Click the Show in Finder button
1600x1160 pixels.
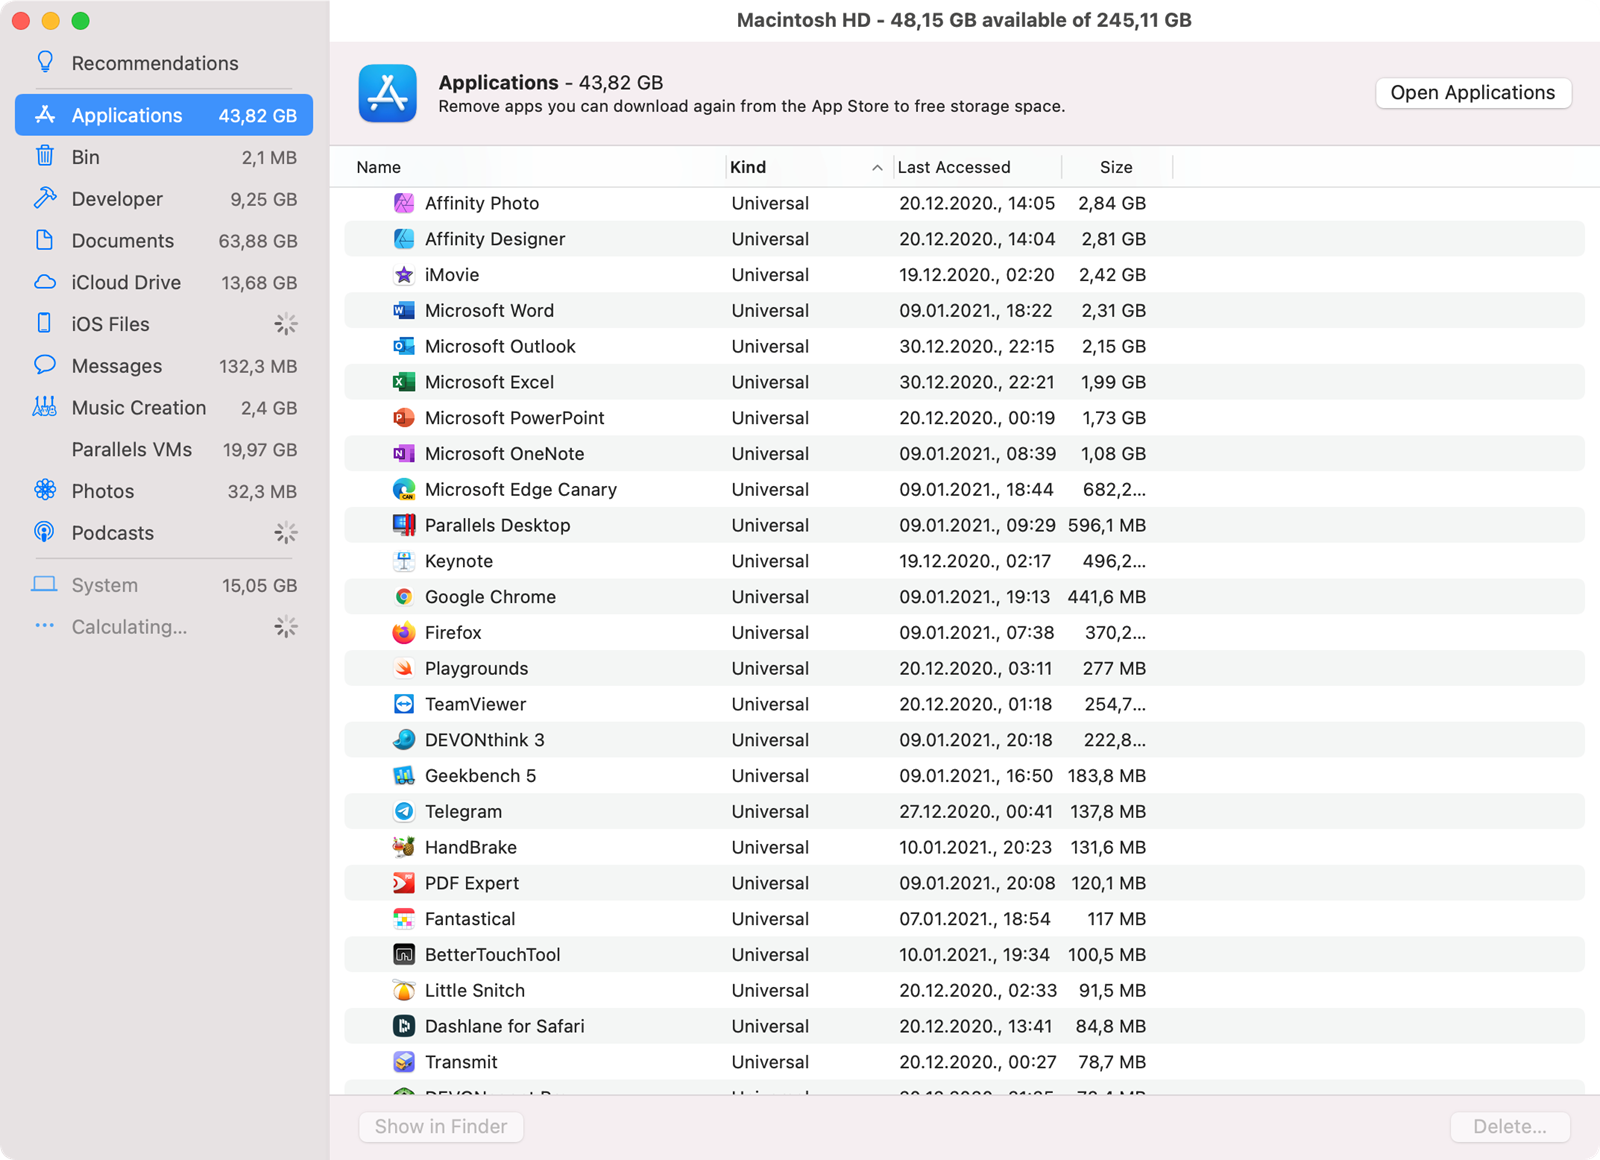(x=441, y=1127)
